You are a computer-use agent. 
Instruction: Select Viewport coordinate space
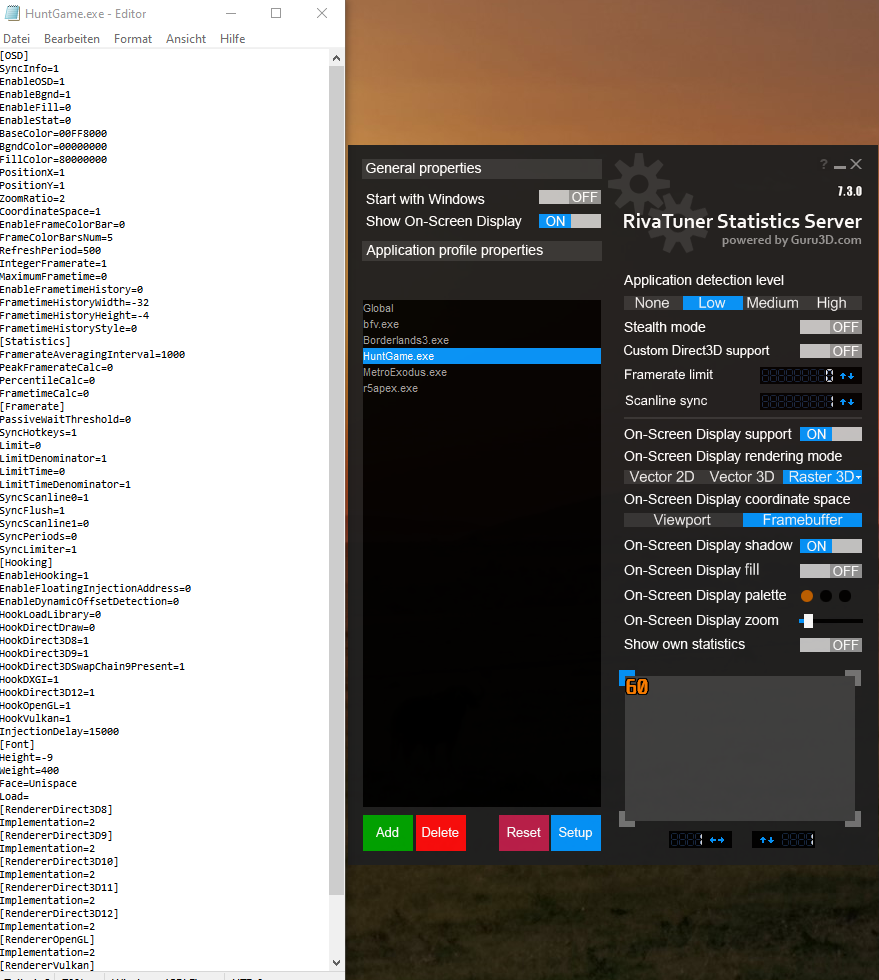682,520
